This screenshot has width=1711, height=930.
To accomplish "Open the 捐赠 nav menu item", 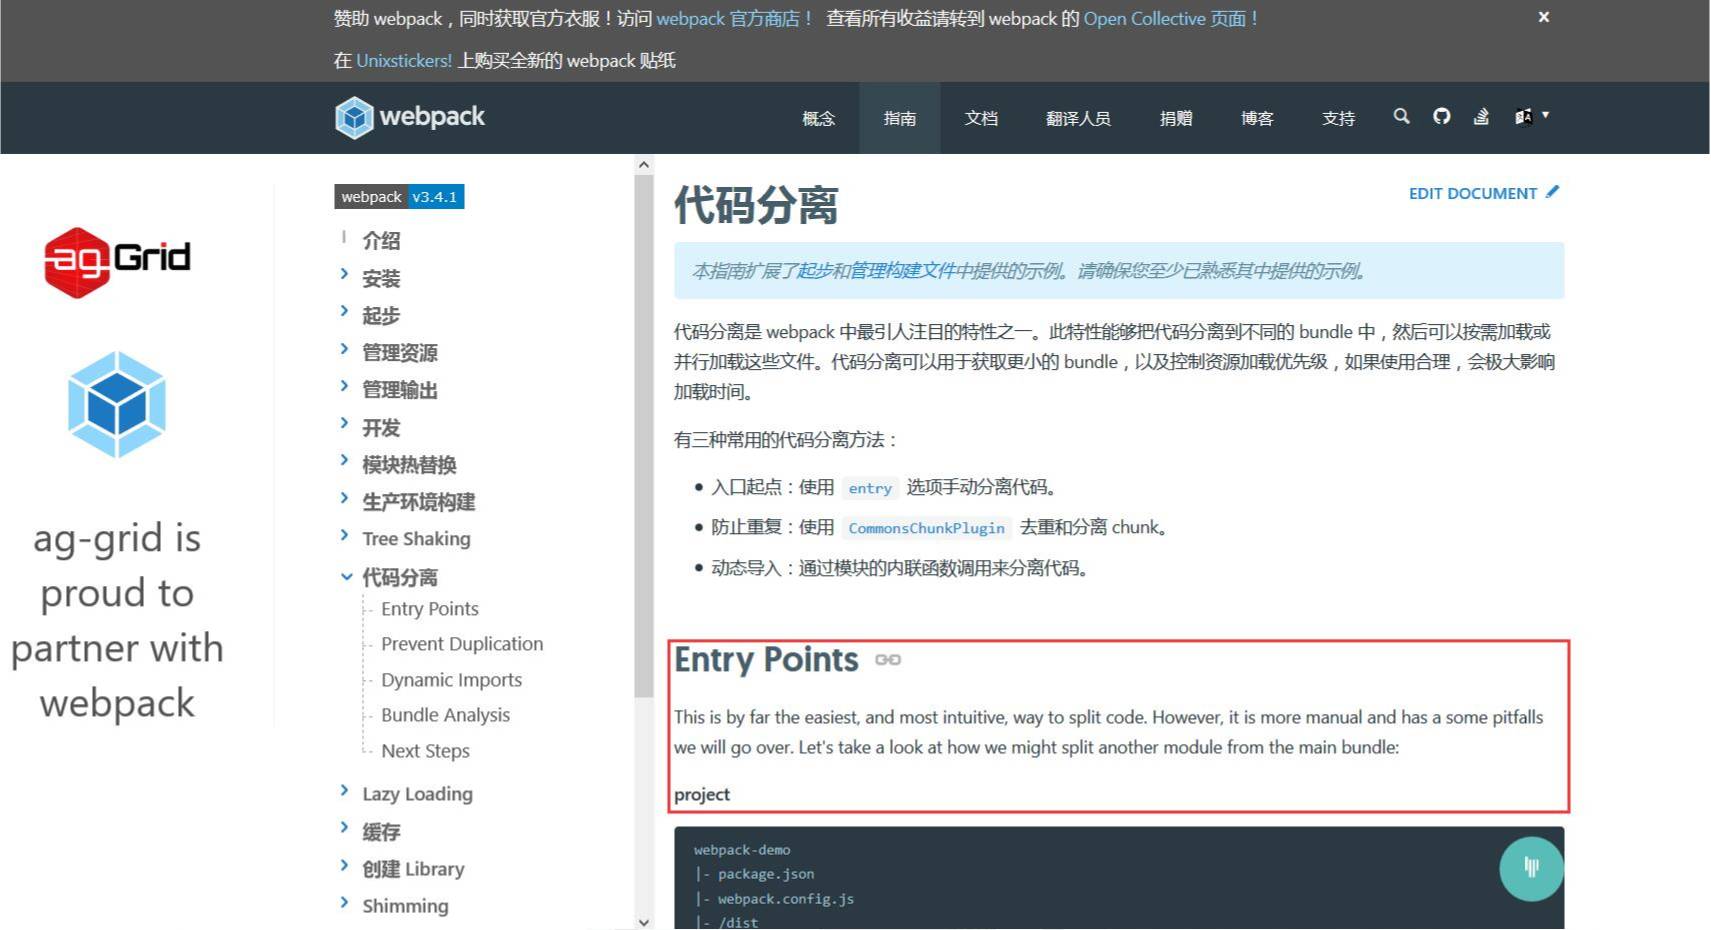I will (1176, 118).
